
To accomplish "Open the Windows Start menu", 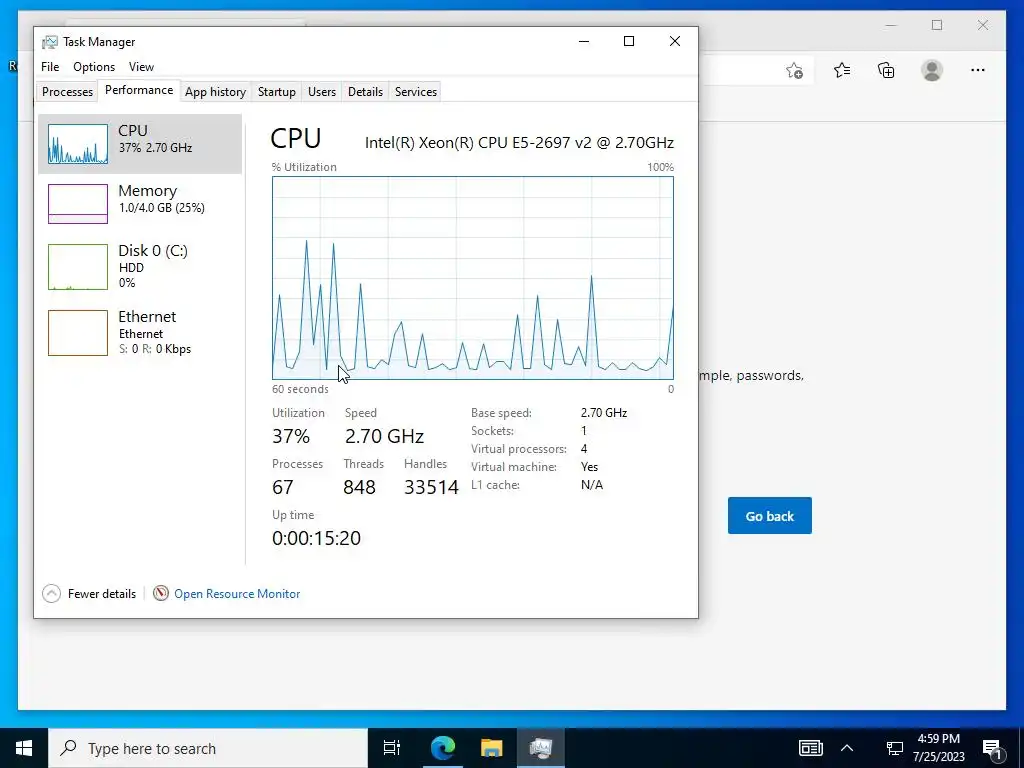I will coord(24,748).
